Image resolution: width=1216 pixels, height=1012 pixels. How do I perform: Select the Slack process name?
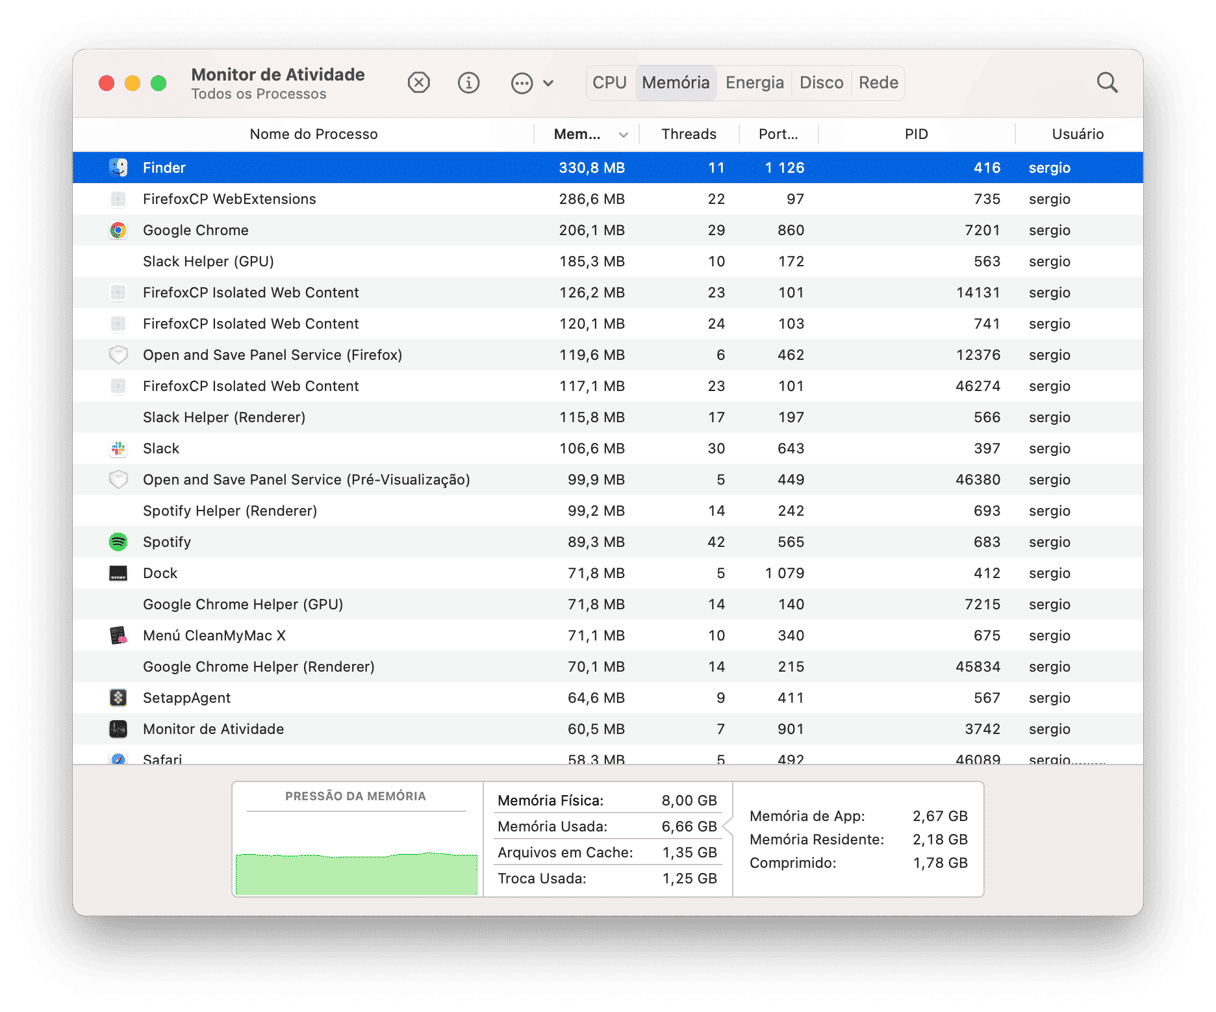pyautogui.click(x=161, y=448)
